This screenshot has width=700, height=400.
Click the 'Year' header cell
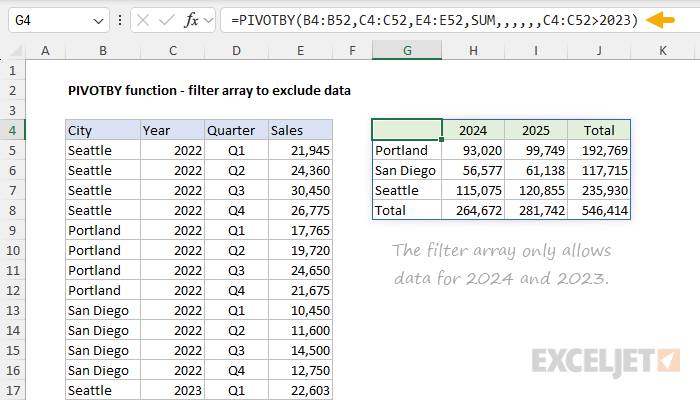(172, 130)
